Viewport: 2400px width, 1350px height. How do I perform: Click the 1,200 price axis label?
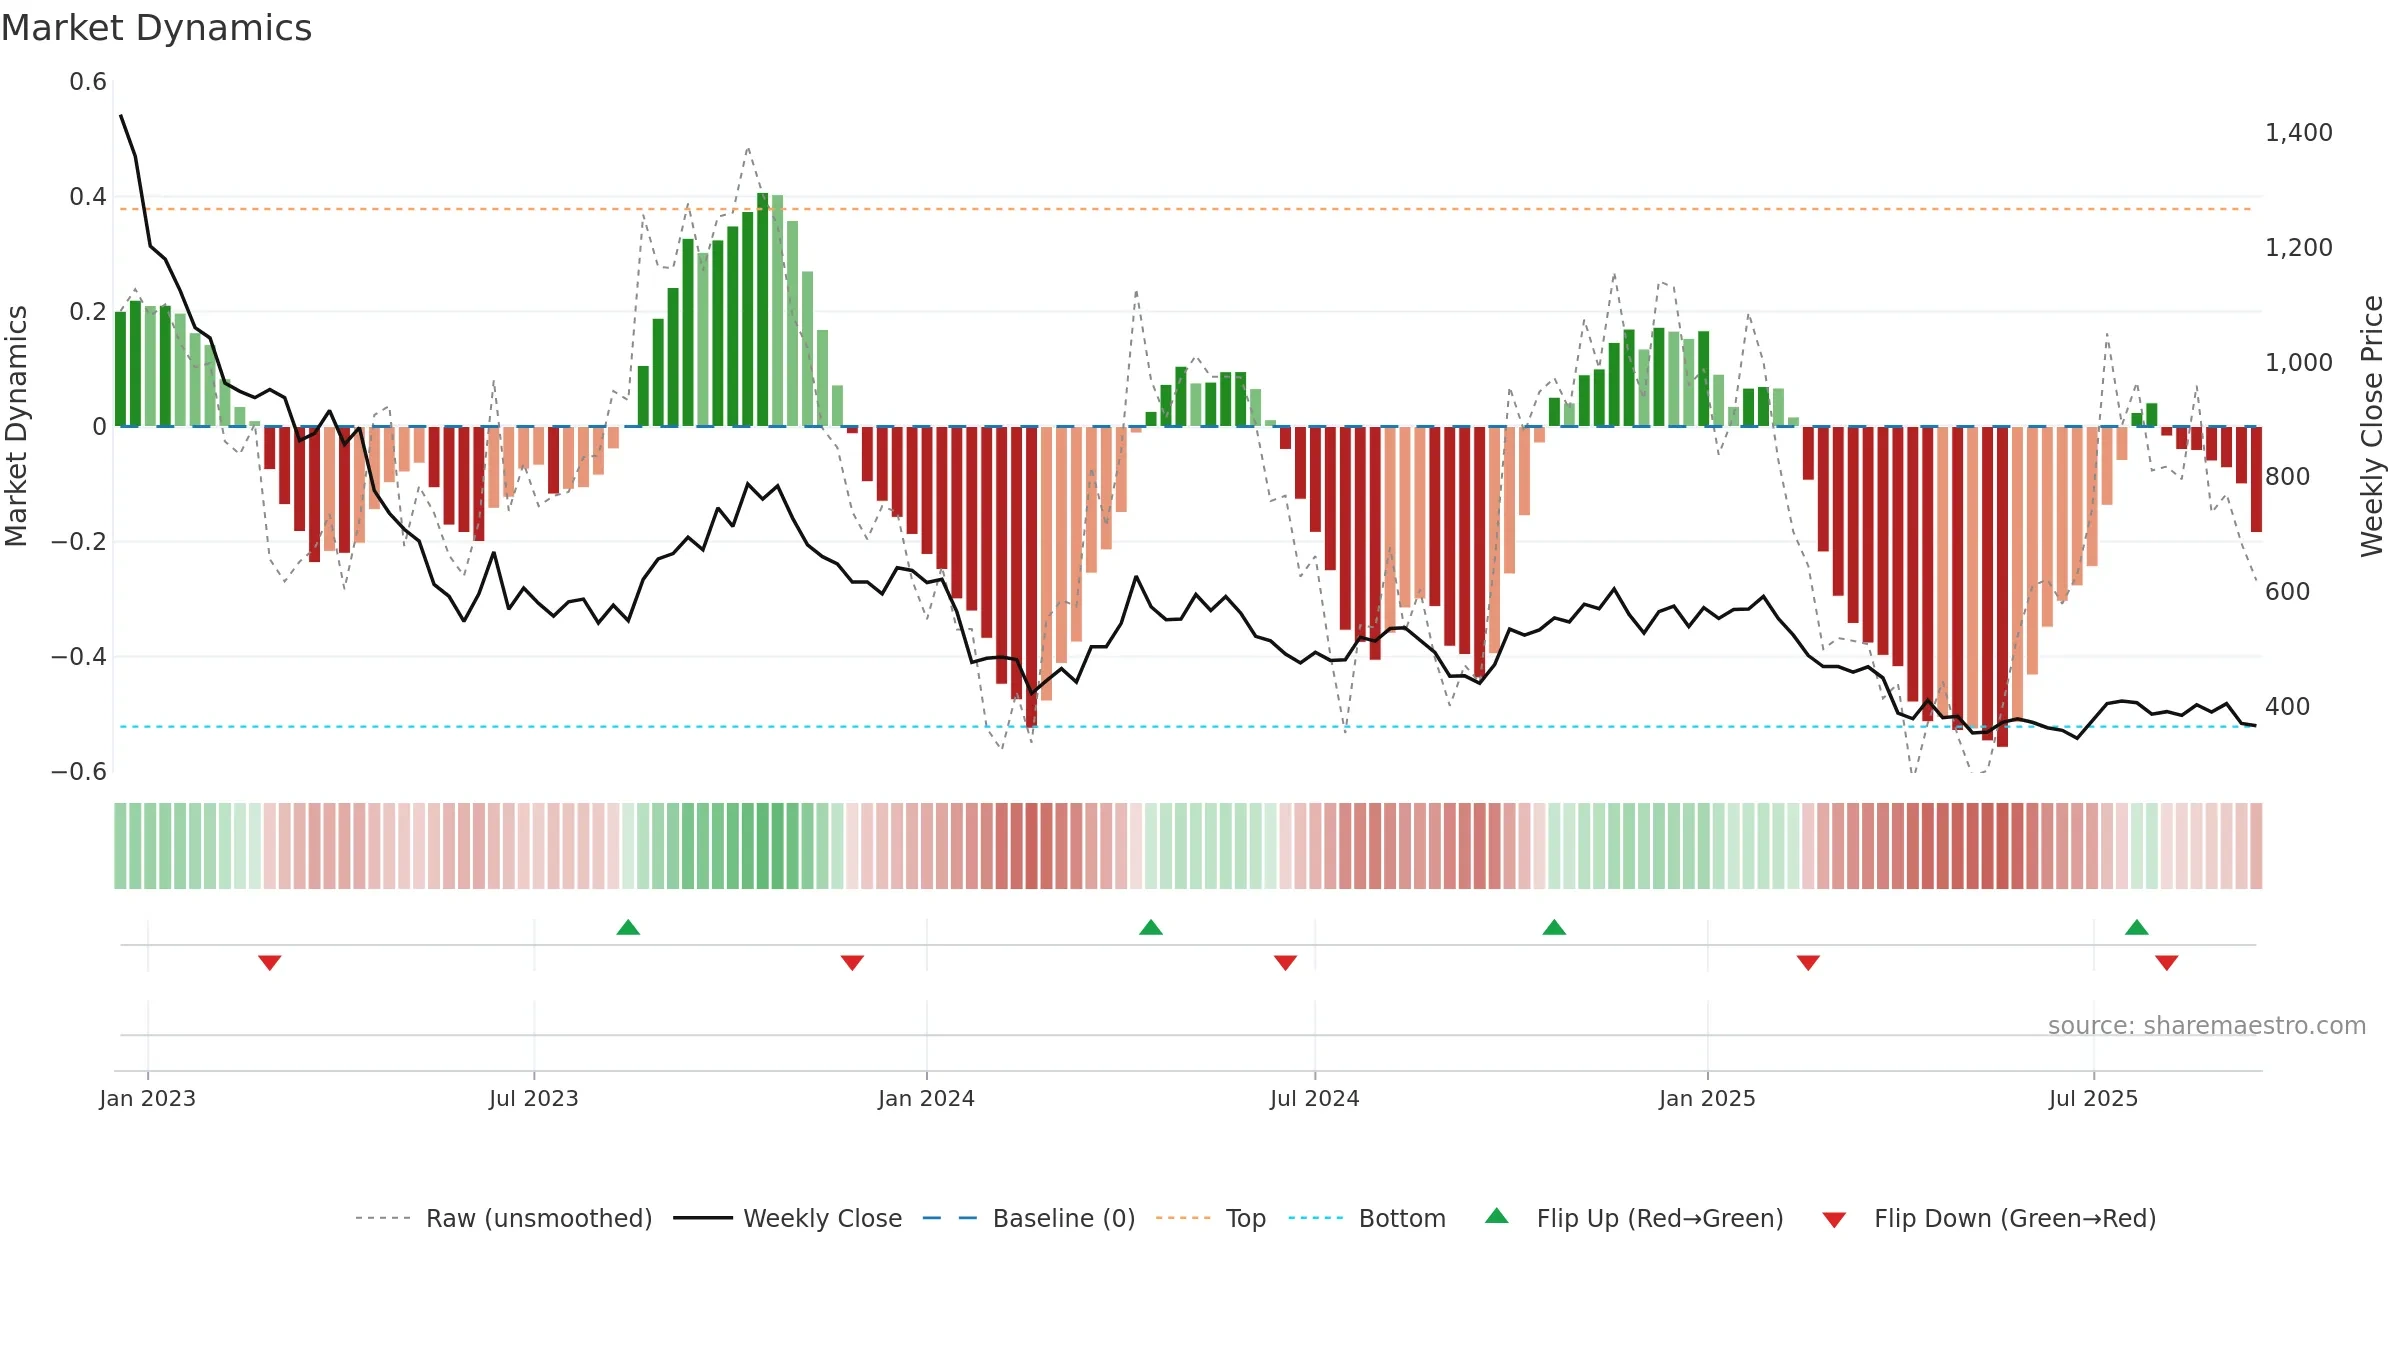coord(2299,247)
